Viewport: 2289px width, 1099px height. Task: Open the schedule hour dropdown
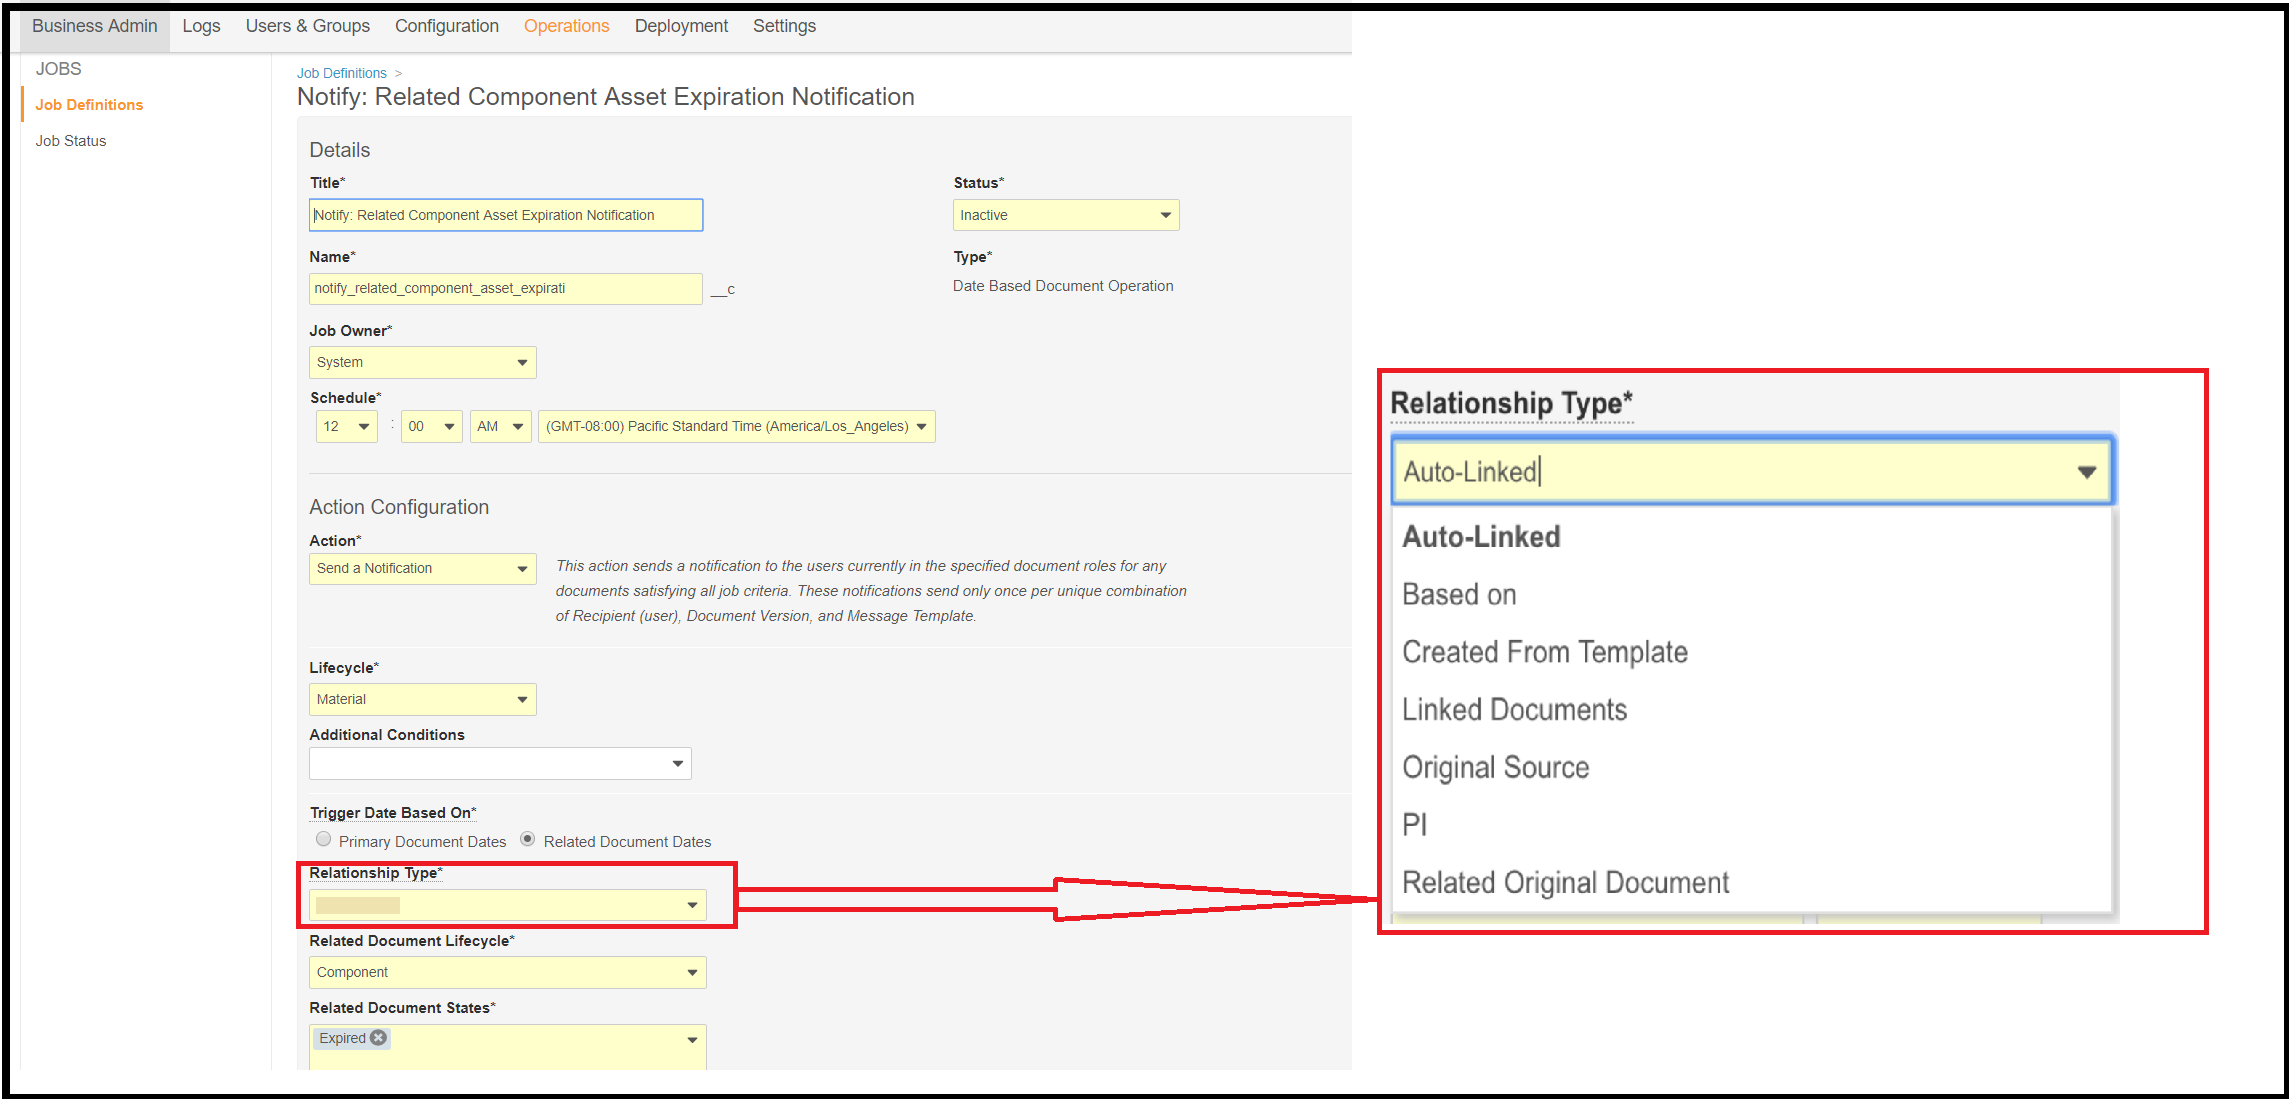346,426
